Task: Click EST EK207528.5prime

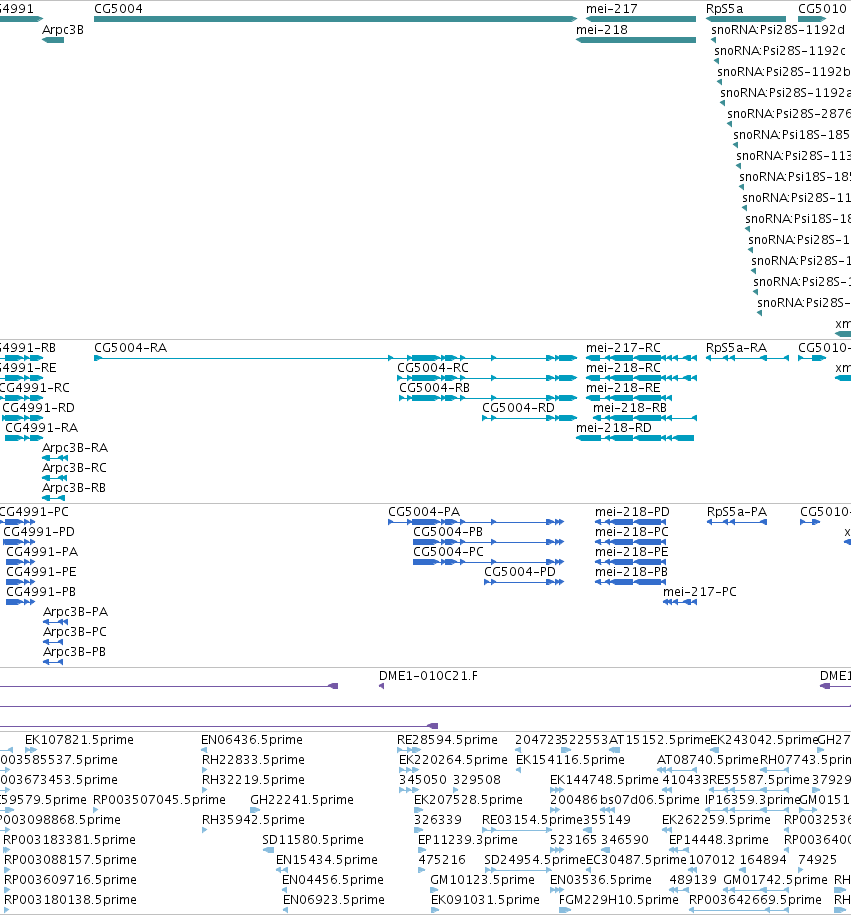Action: (468, 799)
